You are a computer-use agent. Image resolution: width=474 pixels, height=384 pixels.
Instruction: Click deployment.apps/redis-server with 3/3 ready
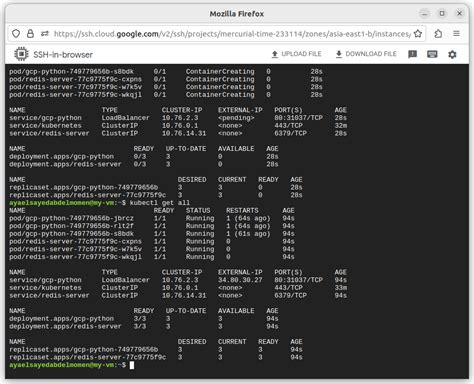pyautogui.click(x=65, y=326)
